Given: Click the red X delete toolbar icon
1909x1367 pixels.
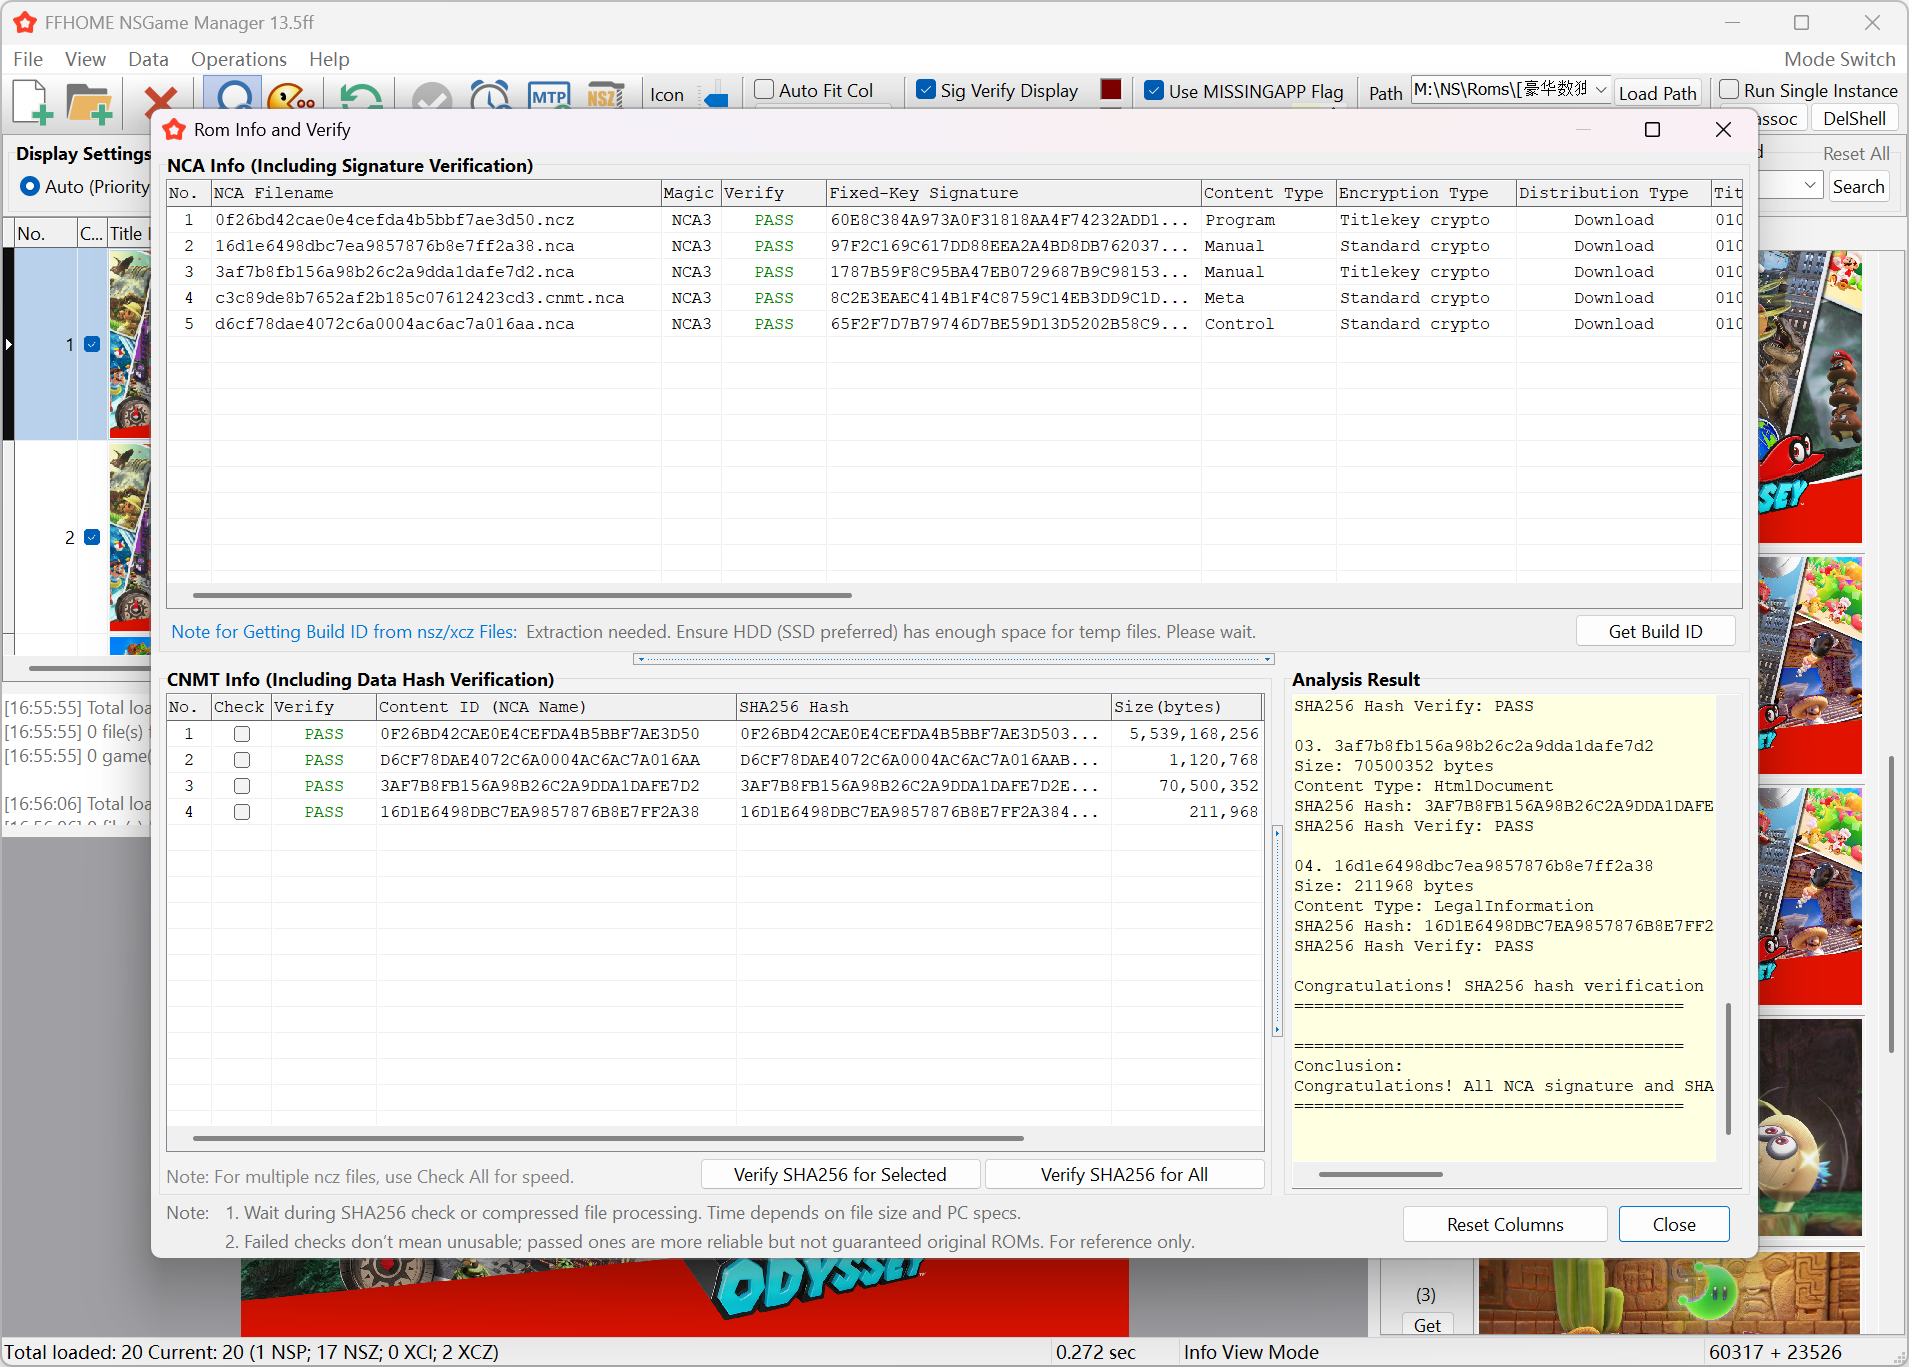Looking at the screenshot, I should [x=160, y=99].
